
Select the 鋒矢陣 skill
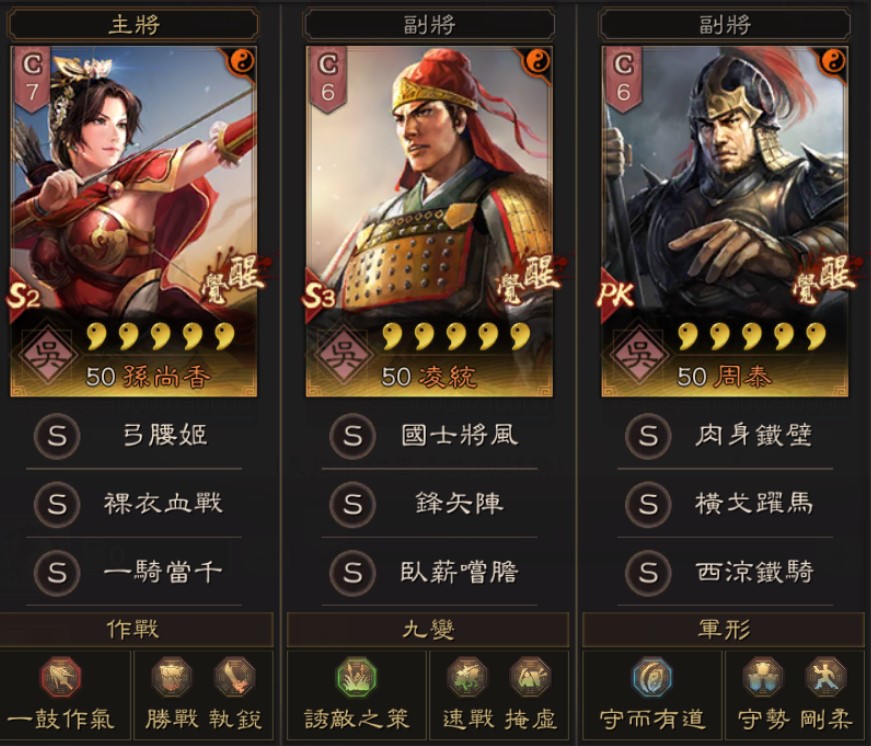click(429, 504)
